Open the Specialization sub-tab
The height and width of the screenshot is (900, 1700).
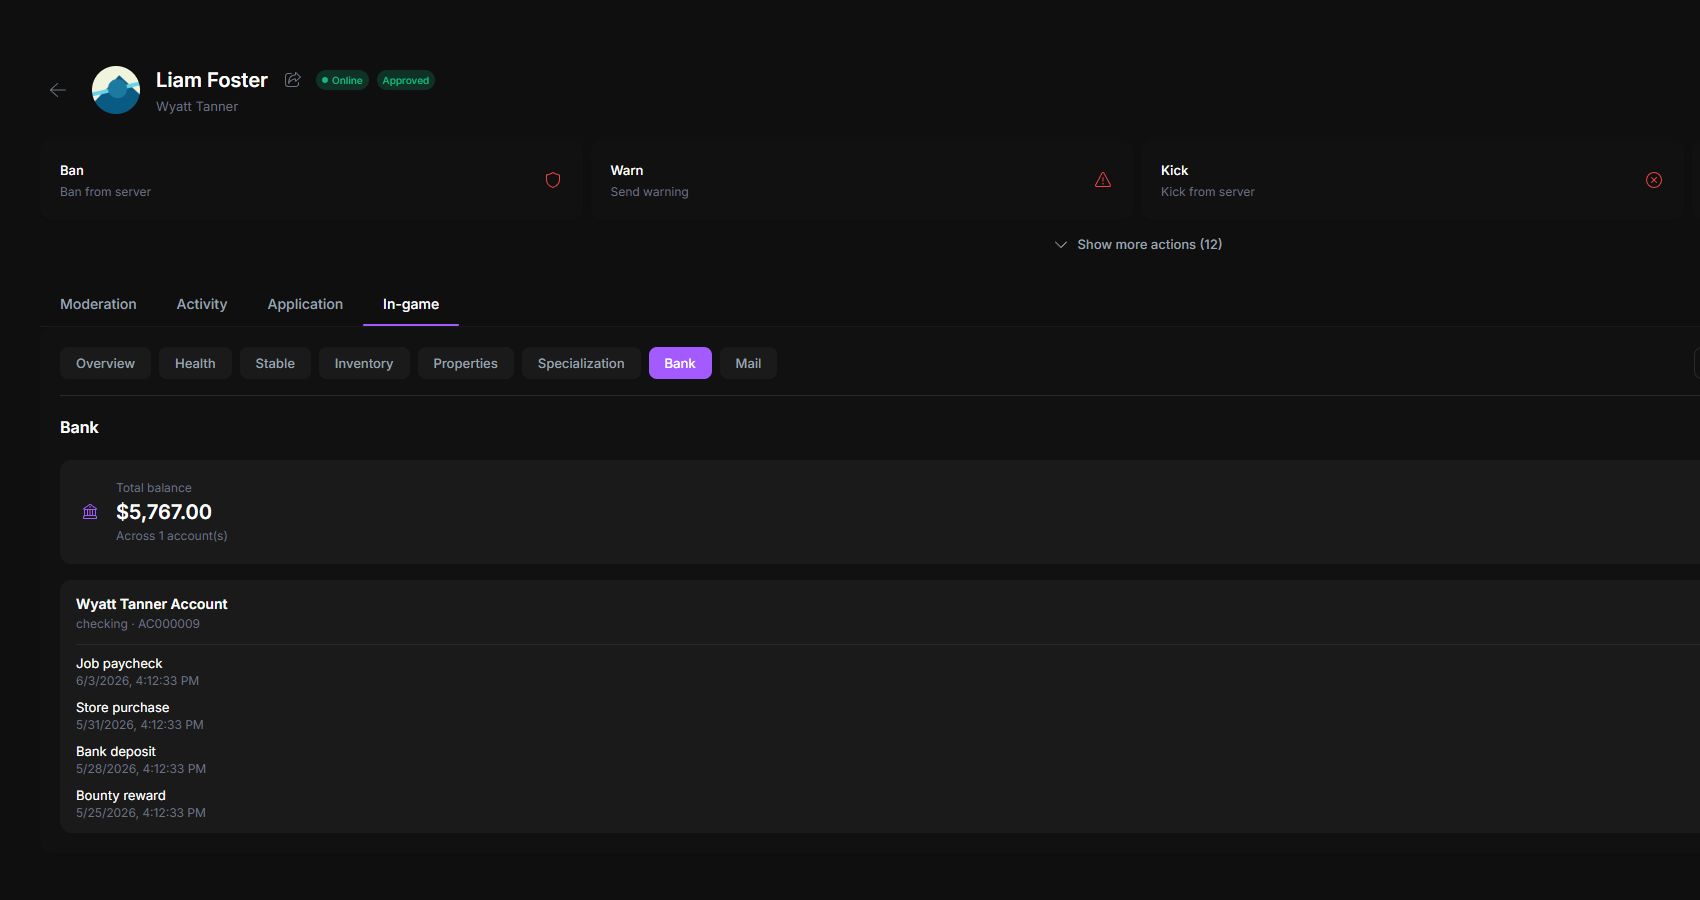click(x=581, y=363)
